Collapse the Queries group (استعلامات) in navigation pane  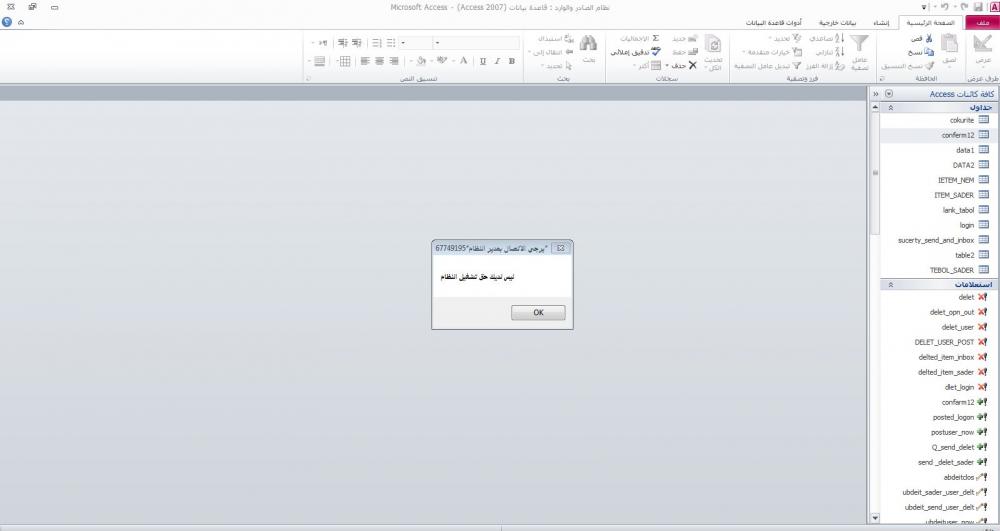click(891, 285)
